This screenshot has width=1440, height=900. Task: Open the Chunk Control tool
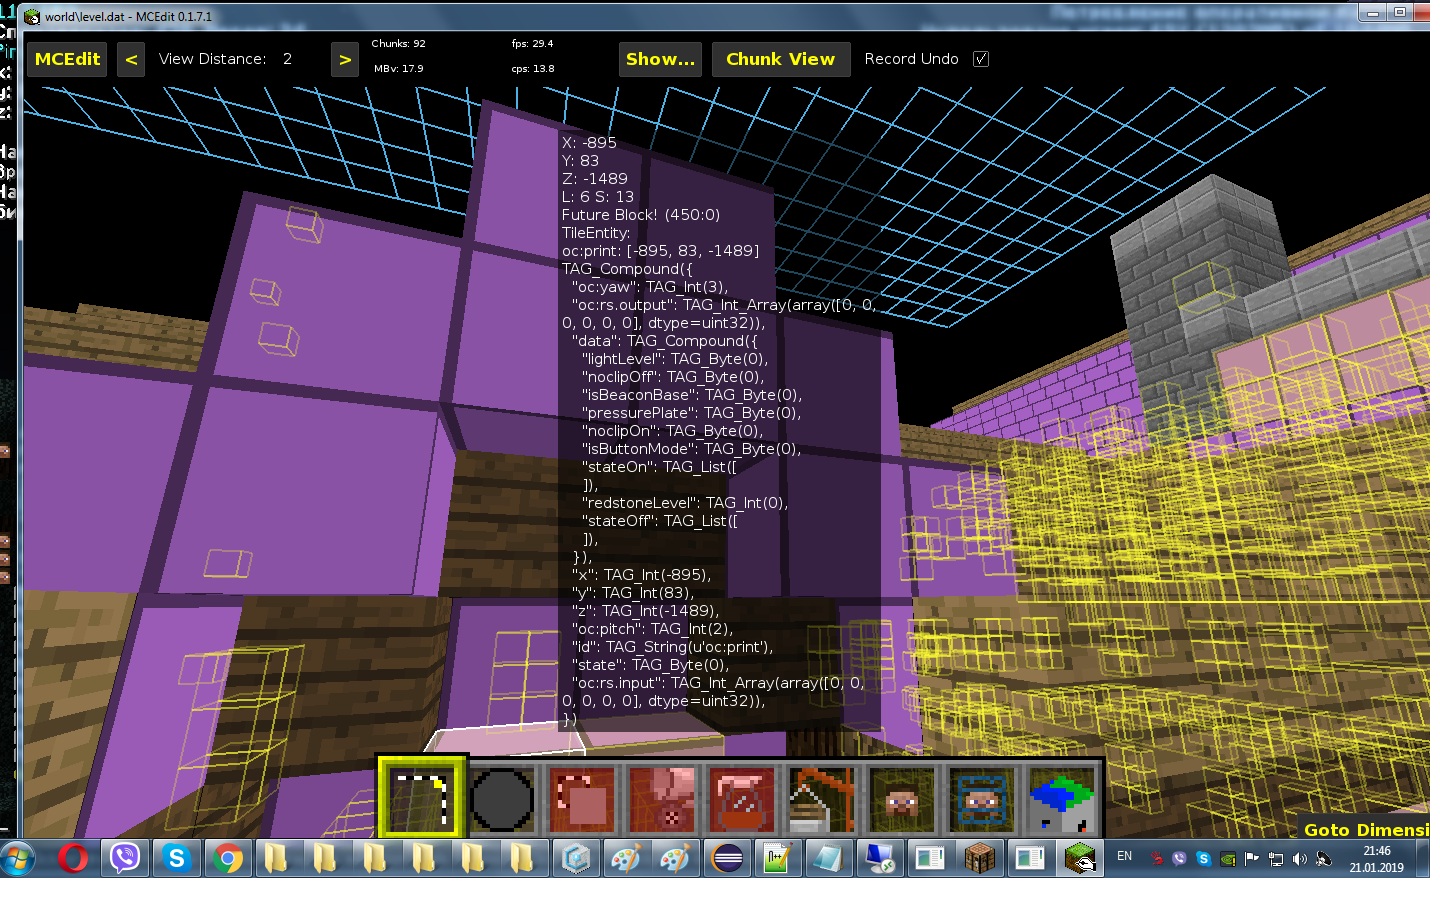pos(1062,799)
